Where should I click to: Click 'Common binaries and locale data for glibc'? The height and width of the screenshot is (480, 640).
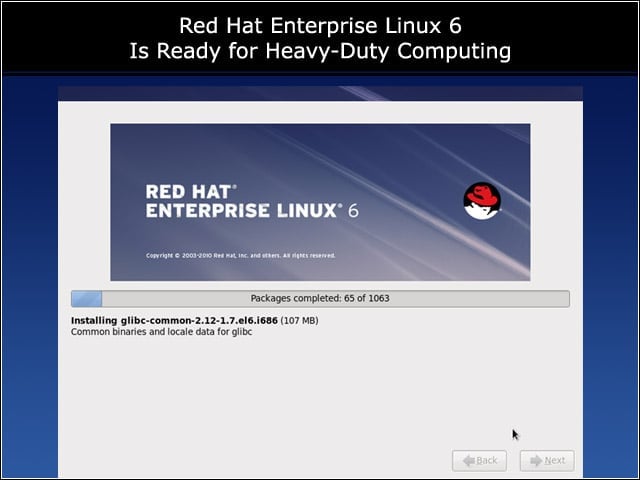click(x=161, y=332)
